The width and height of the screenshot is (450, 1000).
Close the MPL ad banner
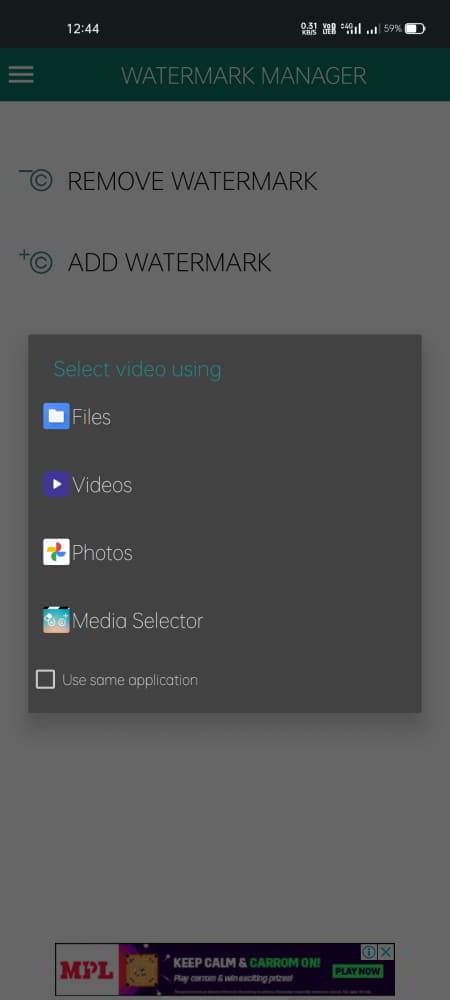[x=386, y=952]
